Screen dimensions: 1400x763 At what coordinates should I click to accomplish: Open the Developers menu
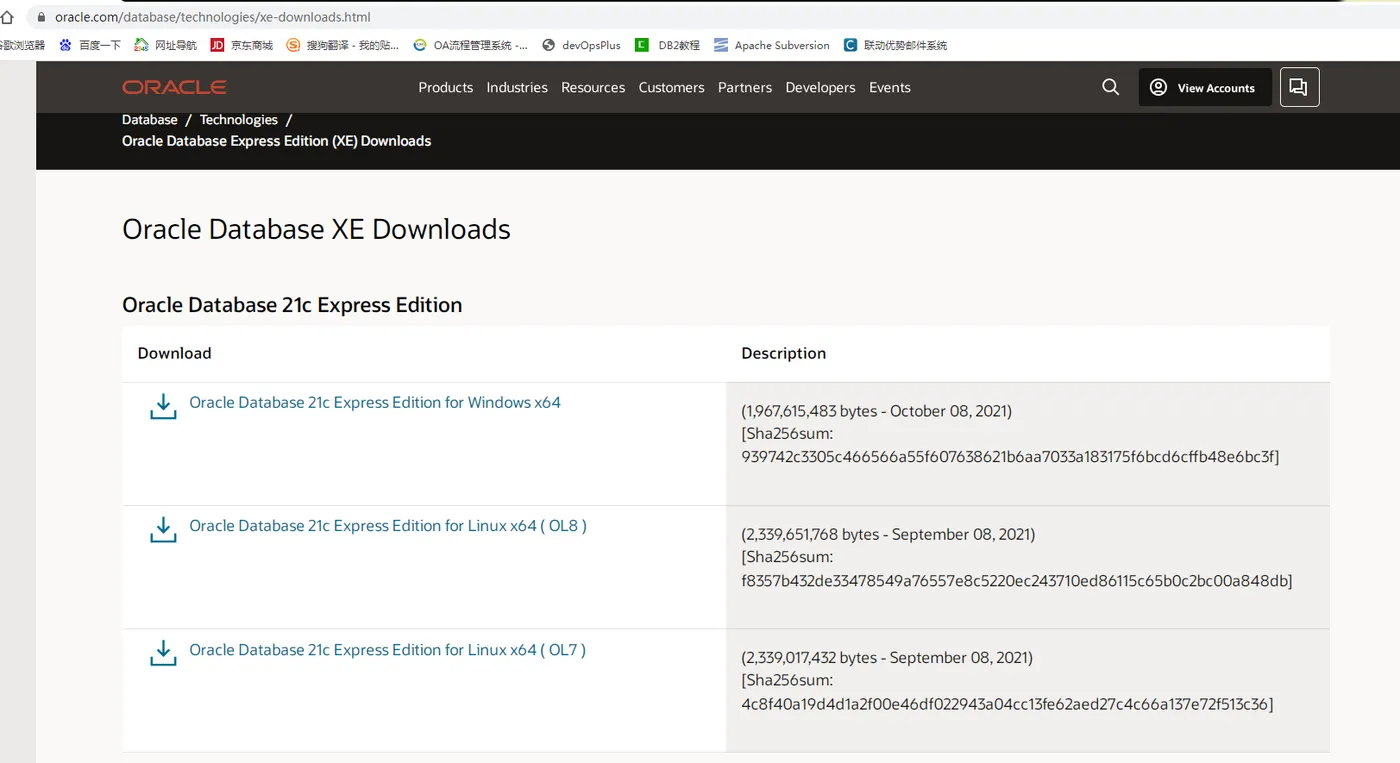tap(820, 87)
